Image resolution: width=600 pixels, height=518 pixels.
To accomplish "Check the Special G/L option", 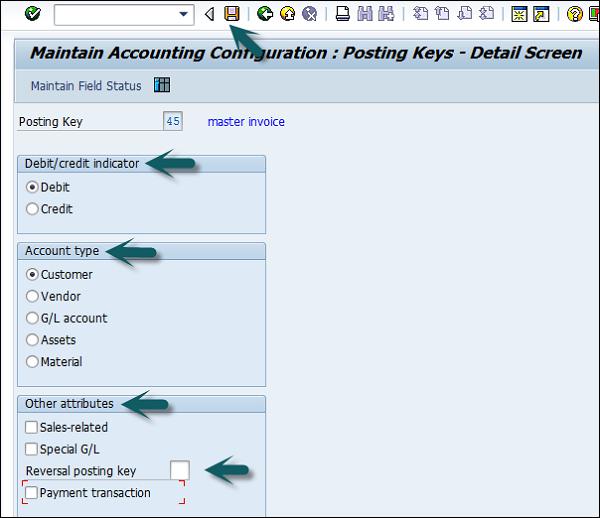I will [x=32, y=449].
